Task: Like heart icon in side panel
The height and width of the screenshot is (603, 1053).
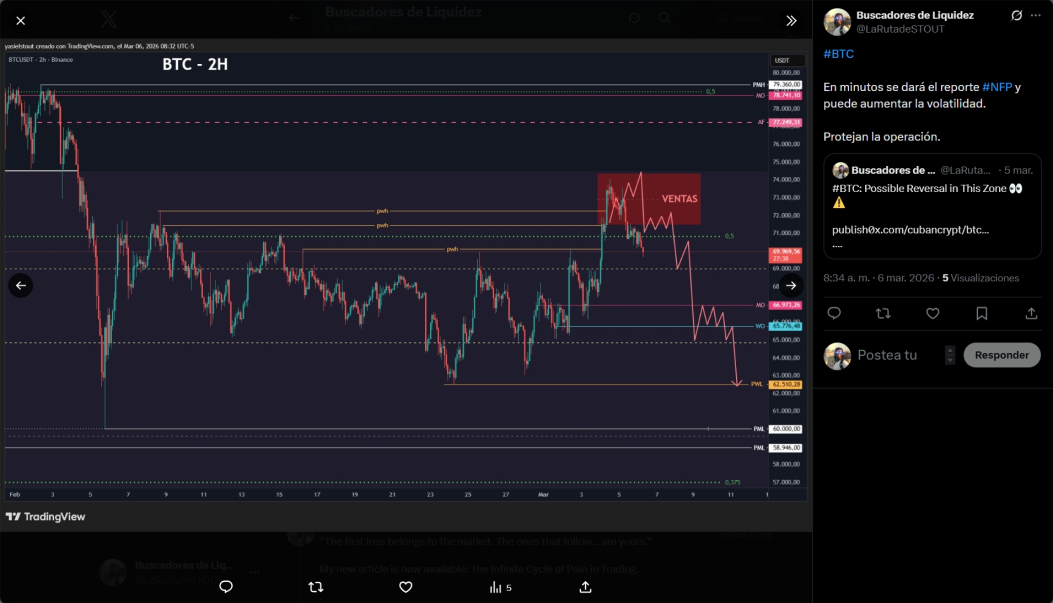Action: coord(933,313)
